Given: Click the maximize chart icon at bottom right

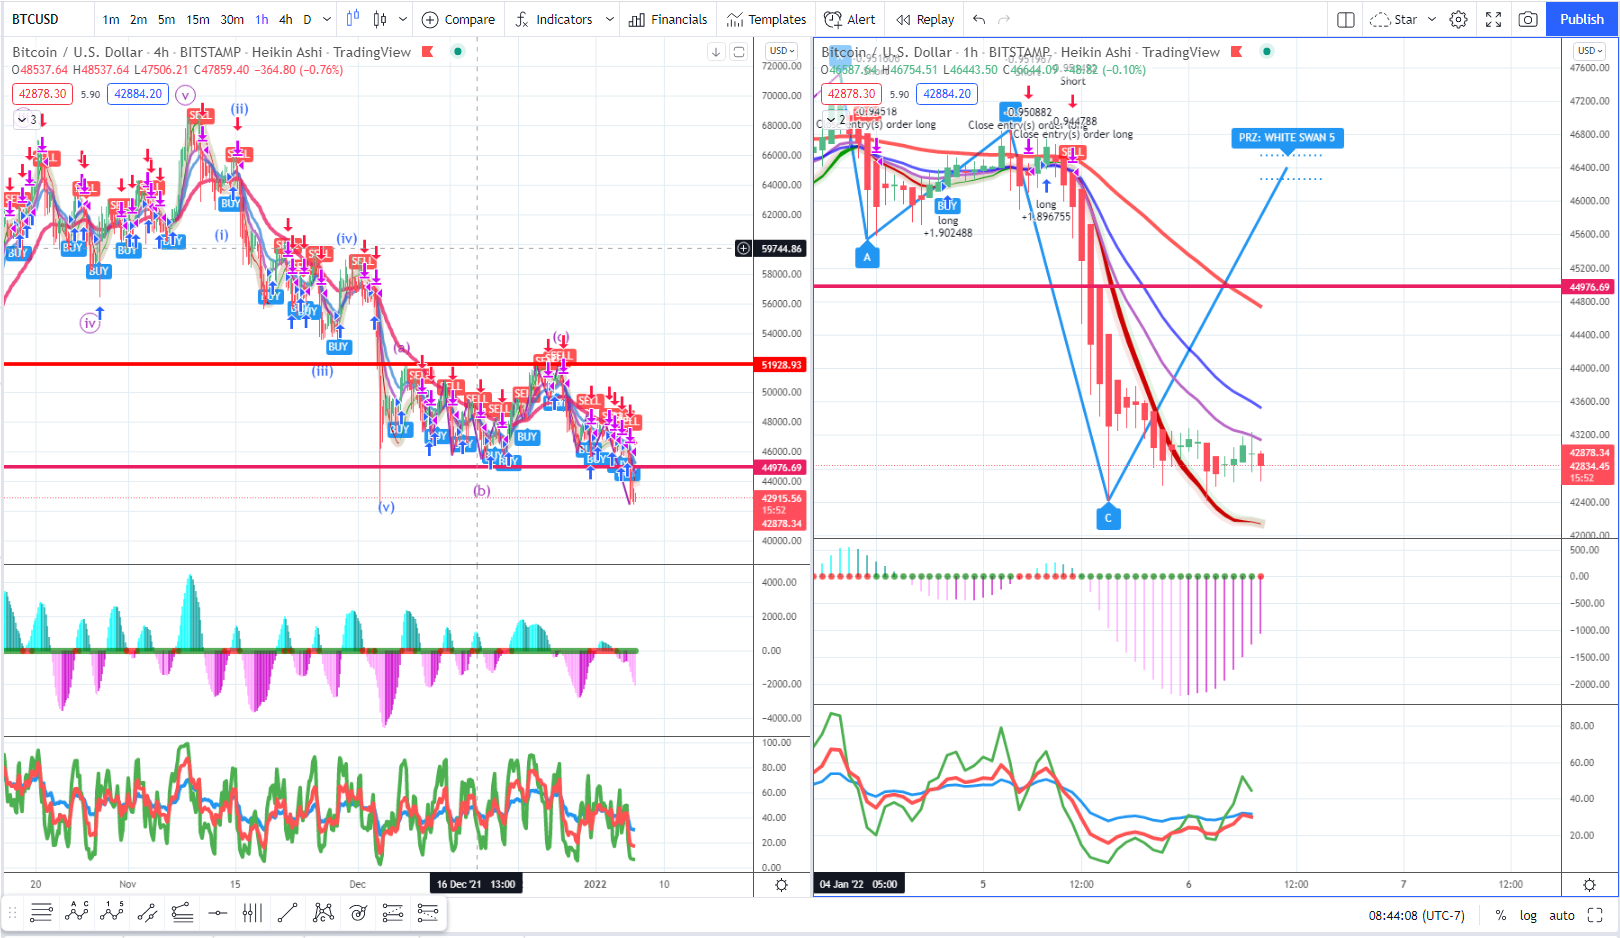Looking at the screenshot, I should tap(1596, 915).
